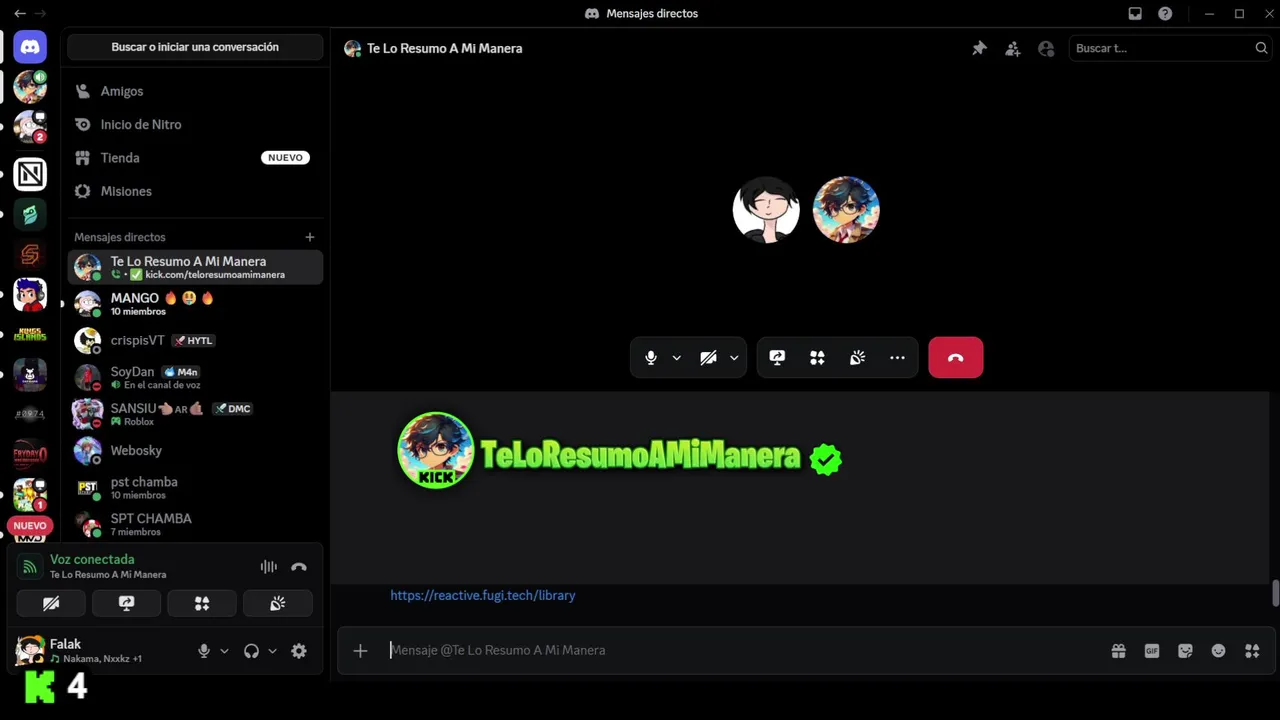Open more call options ellipsis

click(x=897, y=358)
